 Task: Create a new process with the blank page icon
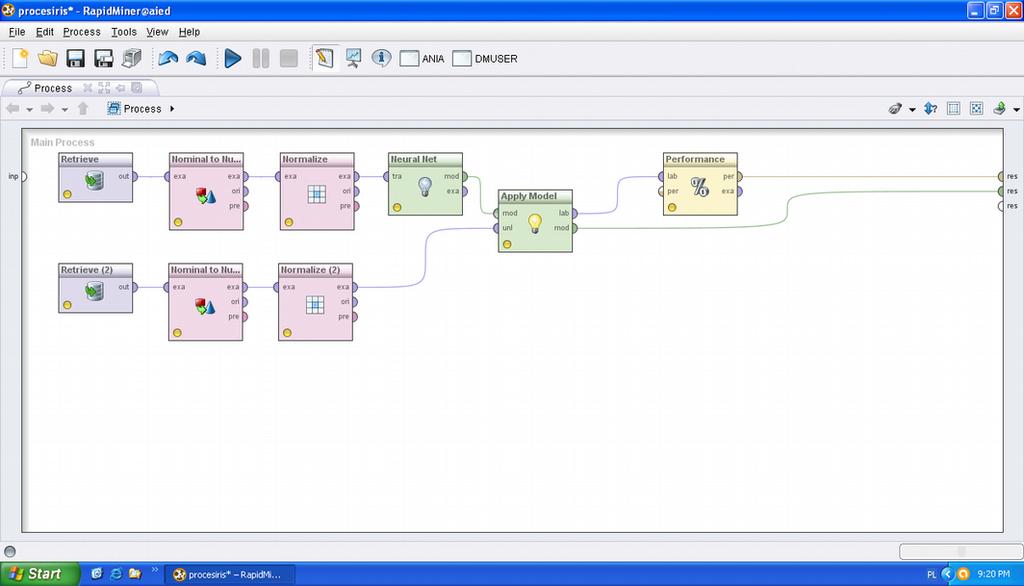pos(20,58)
